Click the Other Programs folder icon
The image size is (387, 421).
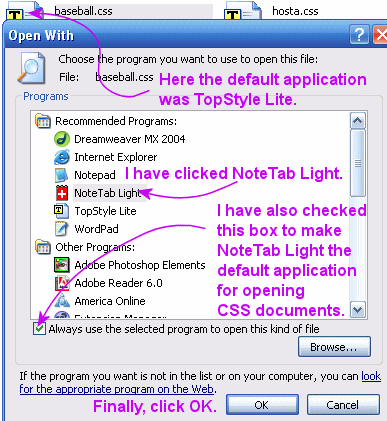coord(43,247)
